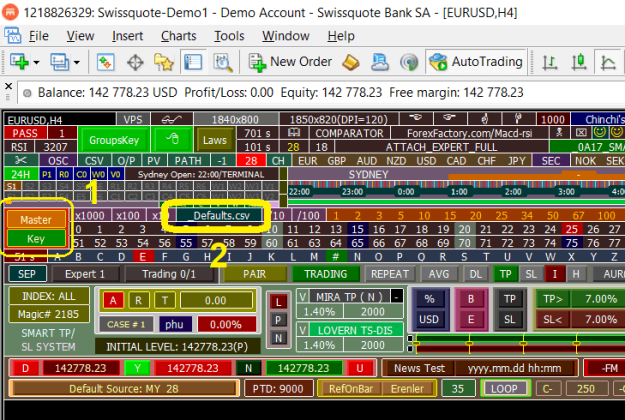Toggle the C0 button
This screenshot has width=625, height=420.
81,174
